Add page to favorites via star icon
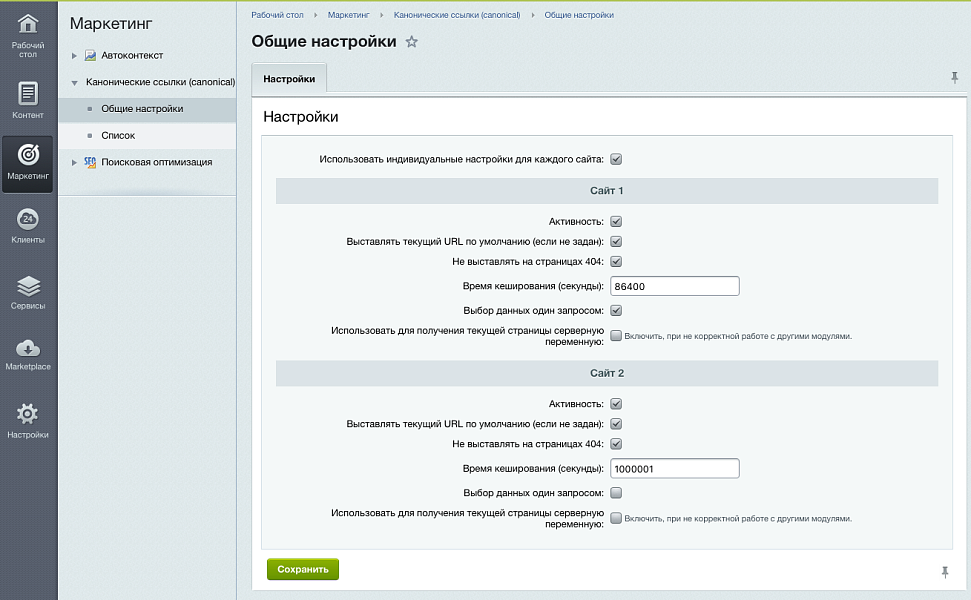Viewport: 971px width, 600px height. 411,42
